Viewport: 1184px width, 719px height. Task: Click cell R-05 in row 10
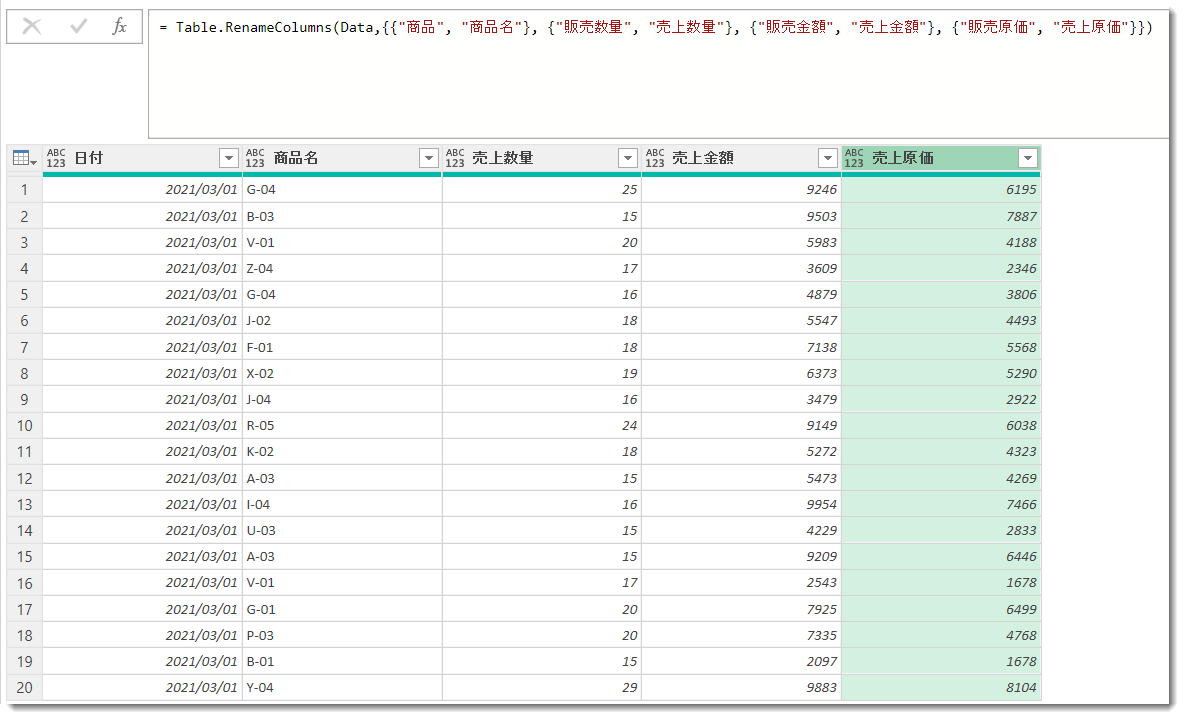(x=341, y=425)
